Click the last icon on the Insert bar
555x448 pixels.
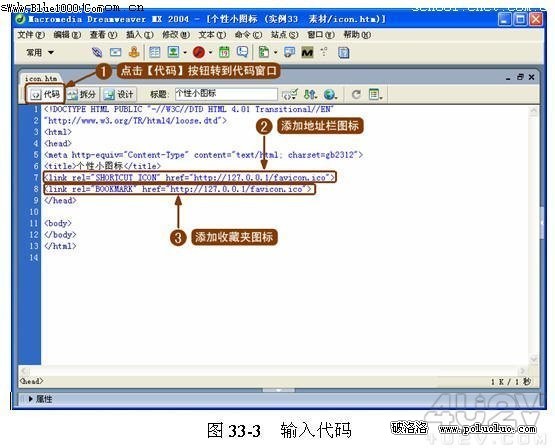(343, 52)
